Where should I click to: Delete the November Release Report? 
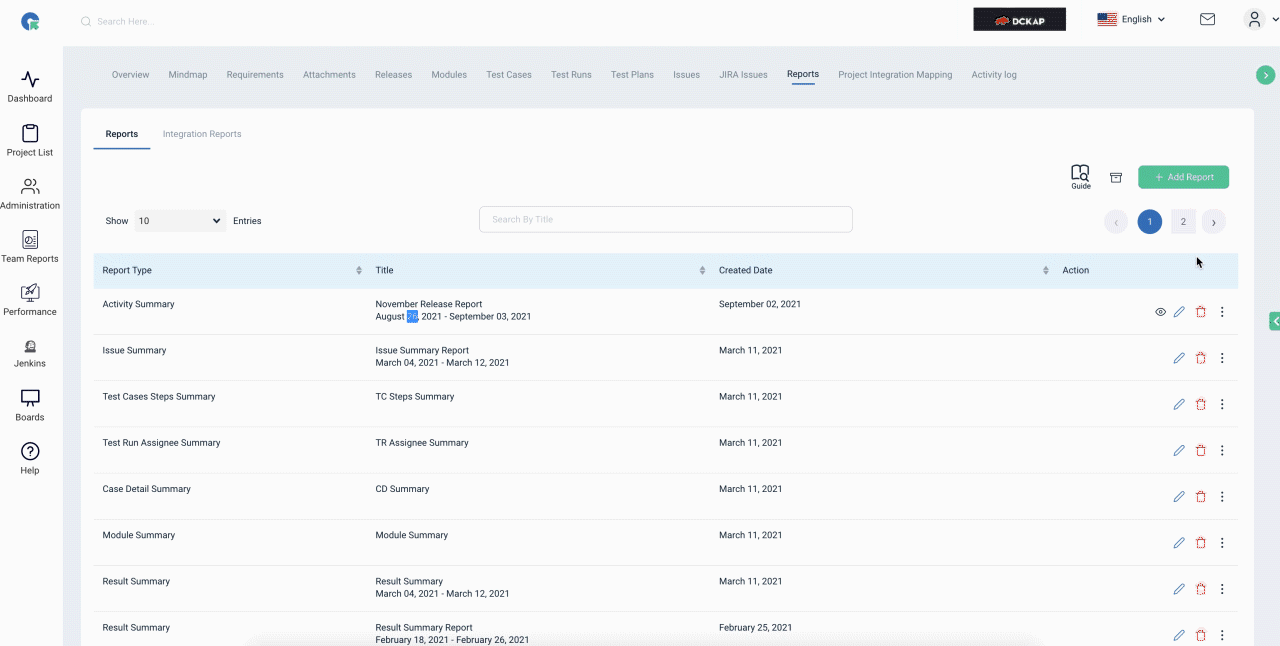point(1201,312)
